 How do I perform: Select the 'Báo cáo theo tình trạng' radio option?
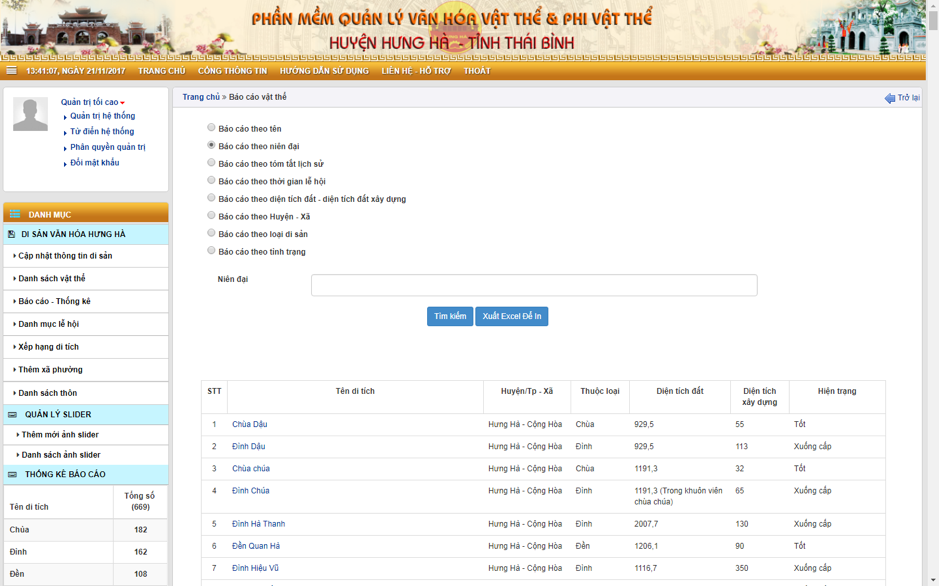point(211,251)
